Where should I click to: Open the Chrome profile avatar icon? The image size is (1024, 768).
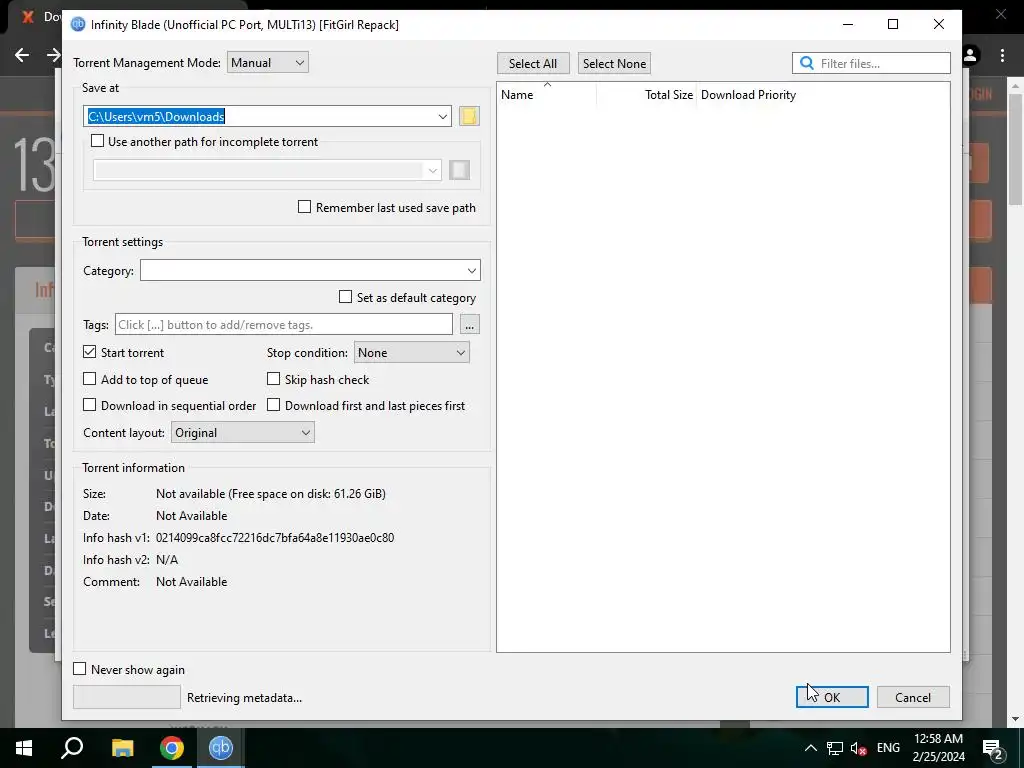[x=970, y=56]
